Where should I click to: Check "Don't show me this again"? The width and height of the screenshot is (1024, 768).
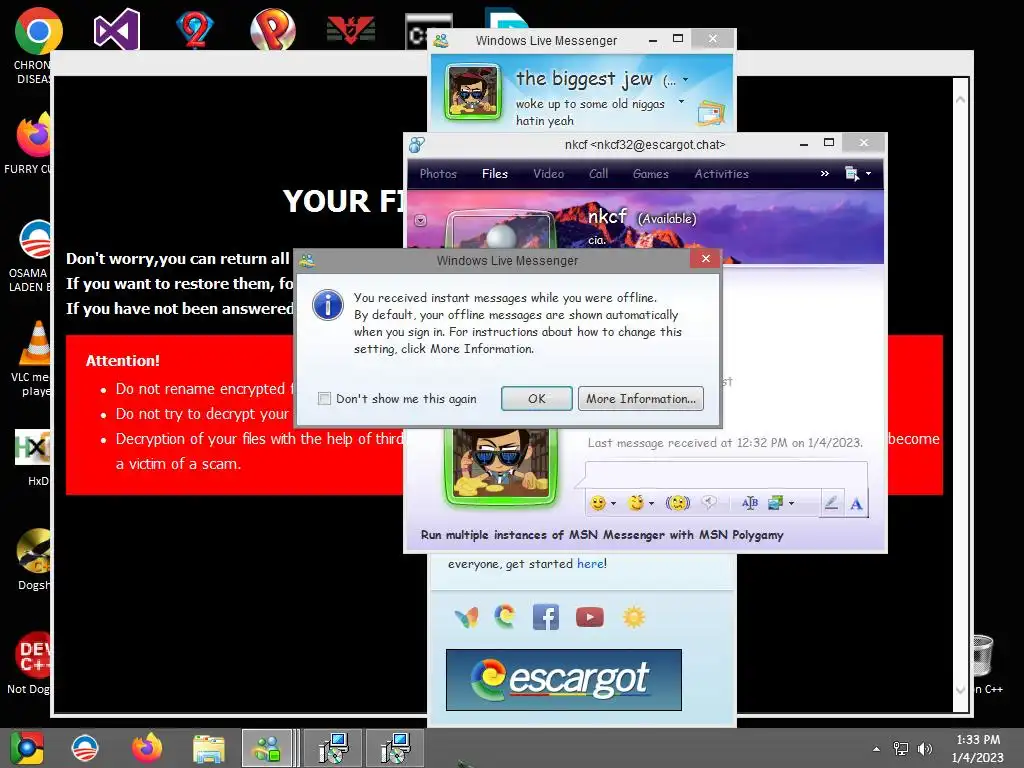coord(324,398)
